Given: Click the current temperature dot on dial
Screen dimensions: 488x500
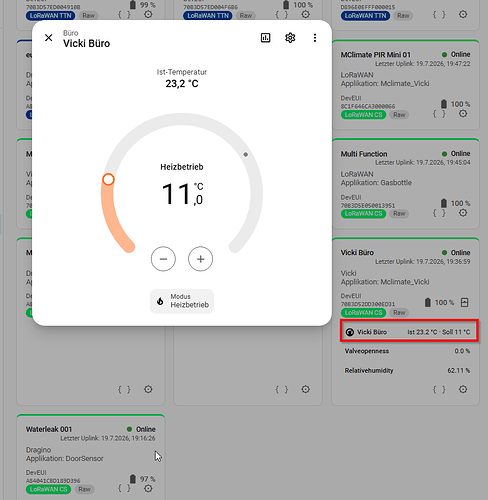Looking at the screenshot, I should (x=246, y=155).
